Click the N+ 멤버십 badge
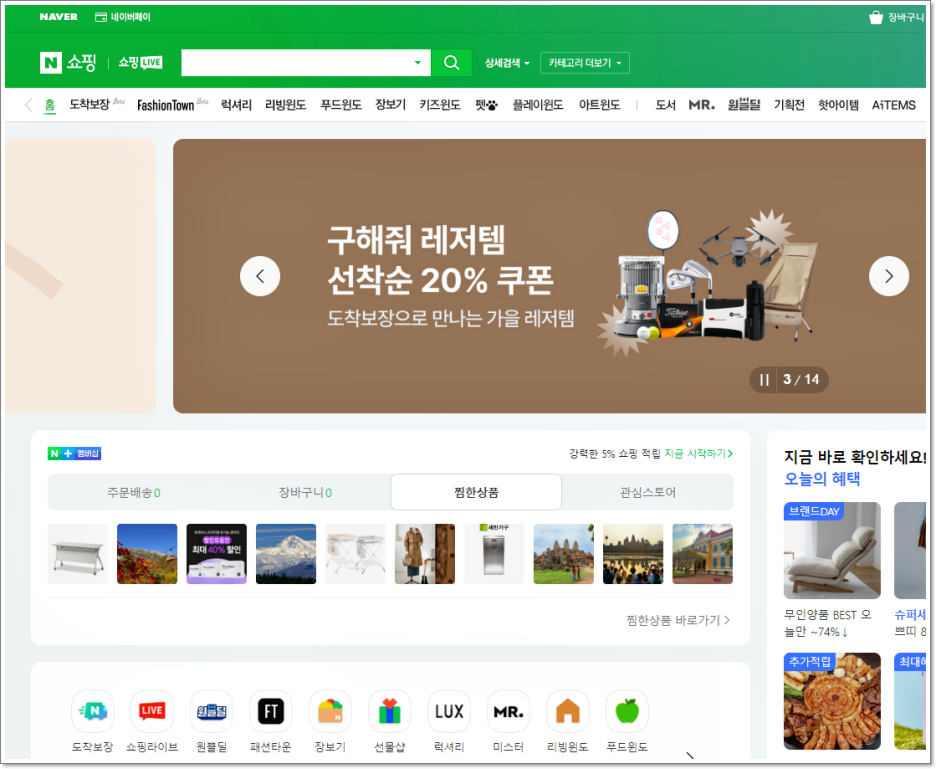Screen dimensions: 936x769 pyautogui.click(x=74, y=454)
